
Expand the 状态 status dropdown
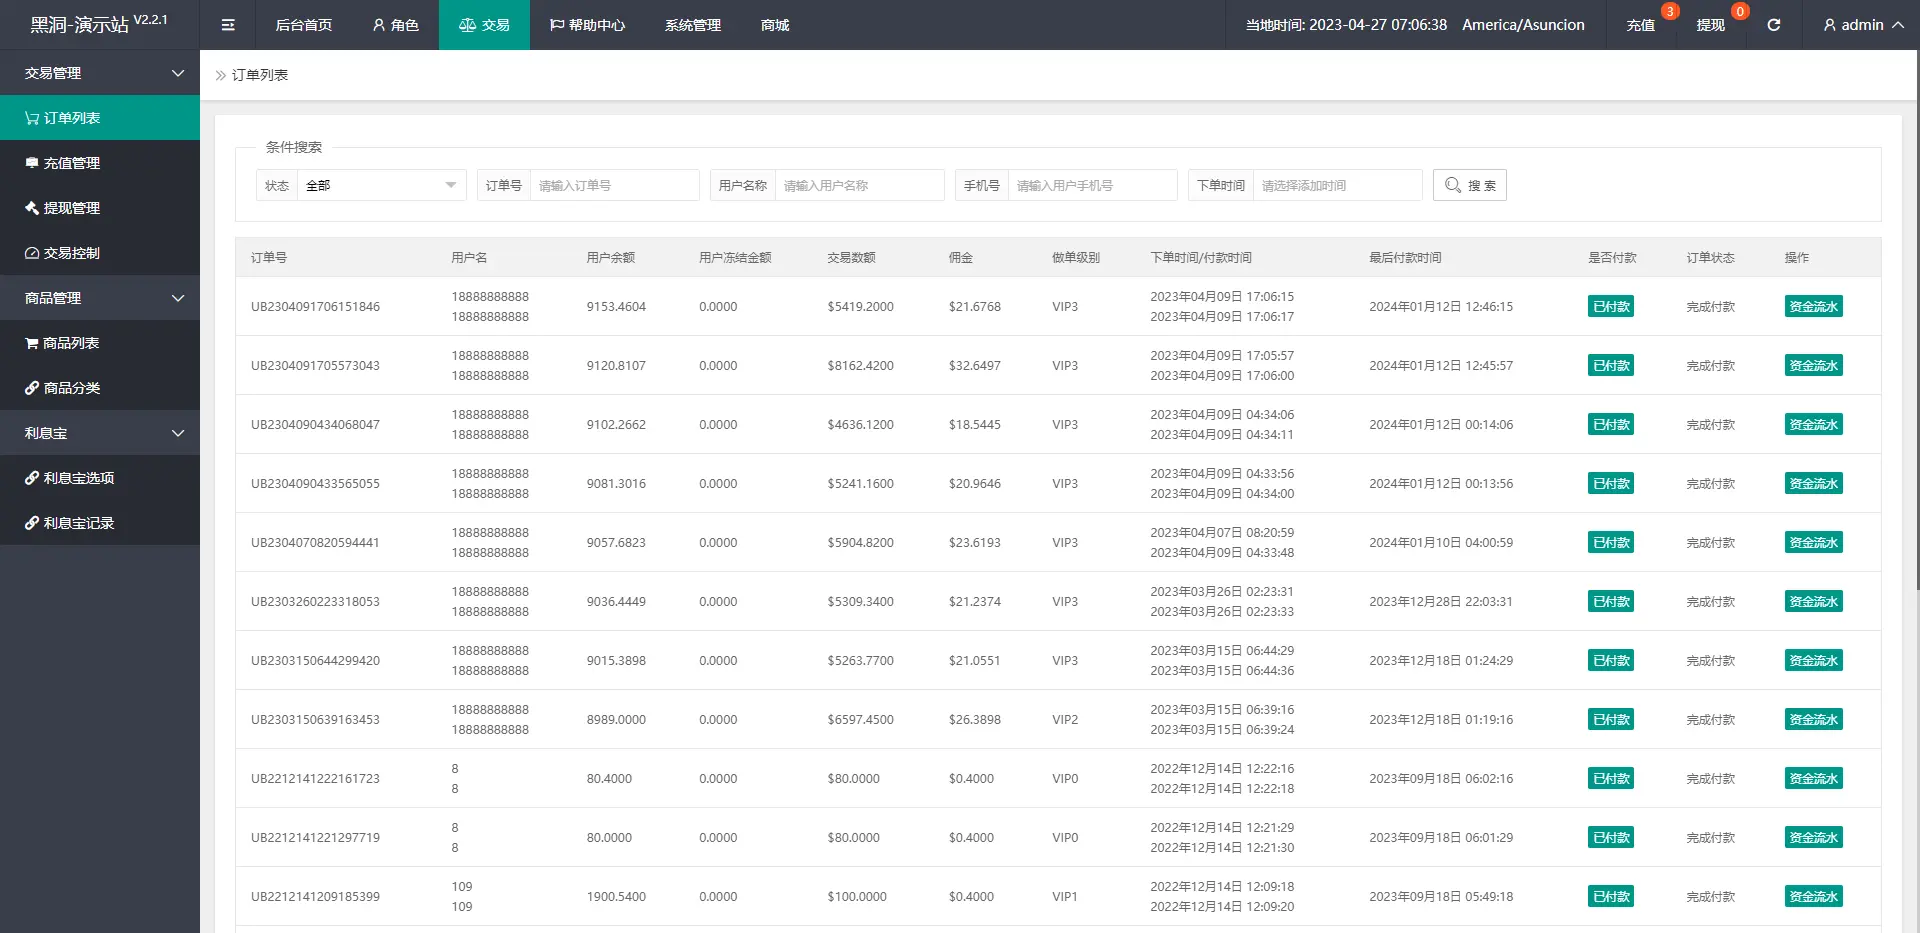(381, 186)
